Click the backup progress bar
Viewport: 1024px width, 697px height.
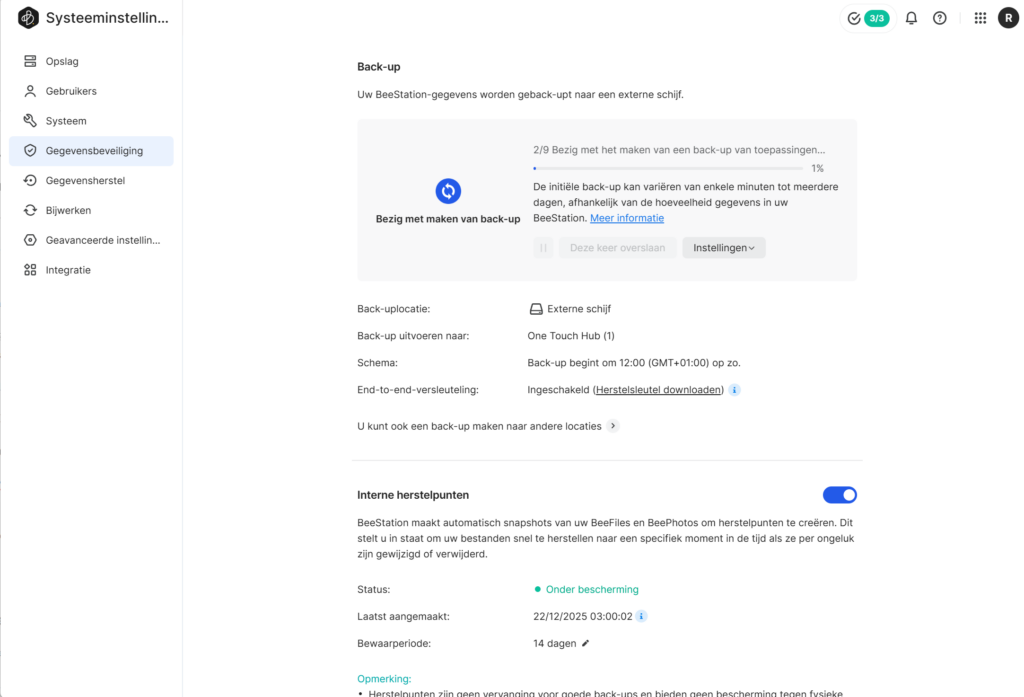pos(667,168)
